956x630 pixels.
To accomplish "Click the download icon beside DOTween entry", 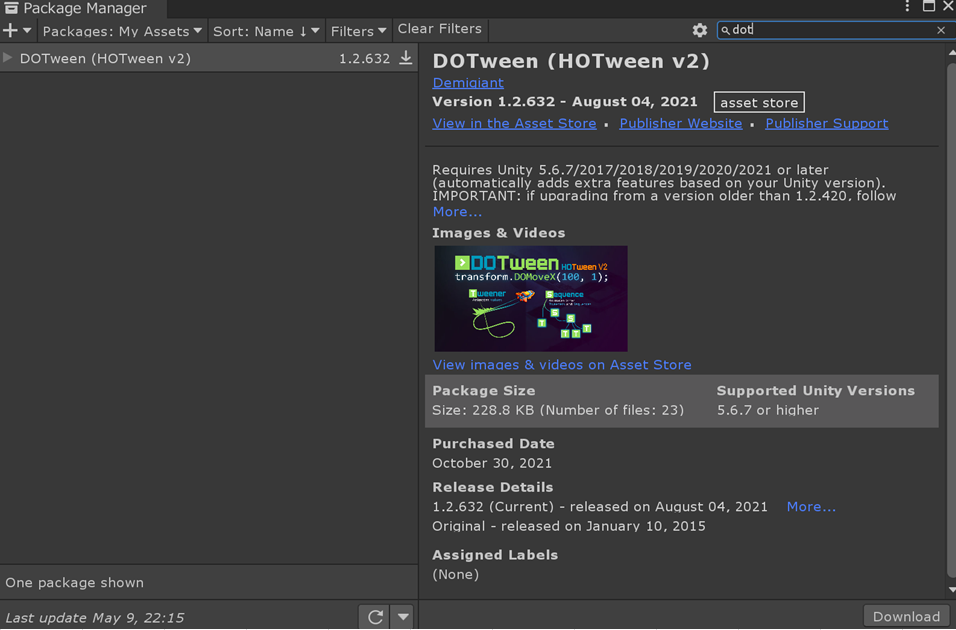I will click(406, 58).
